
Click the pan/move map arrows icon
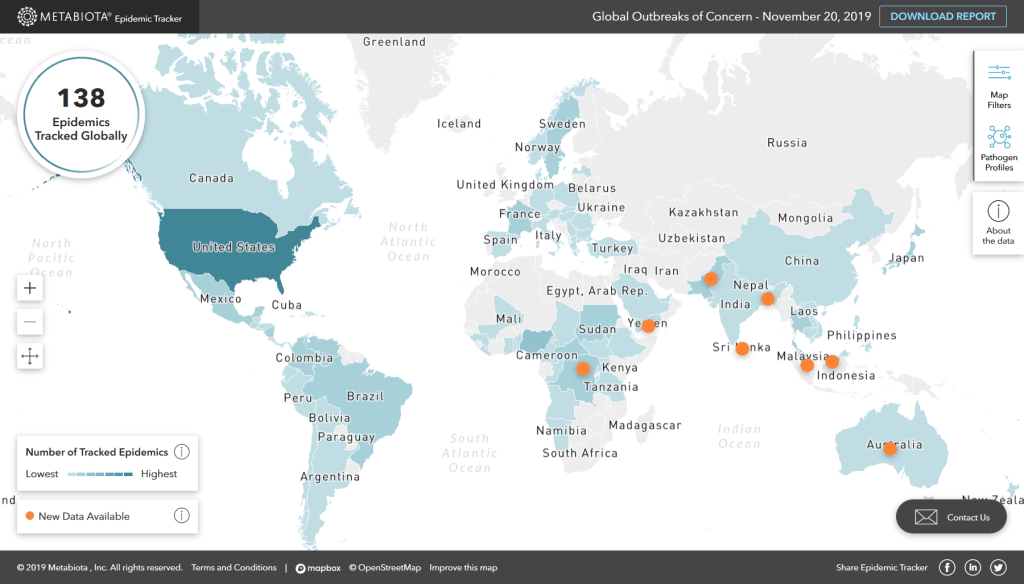pyautogui.click(x=30, y=356)
